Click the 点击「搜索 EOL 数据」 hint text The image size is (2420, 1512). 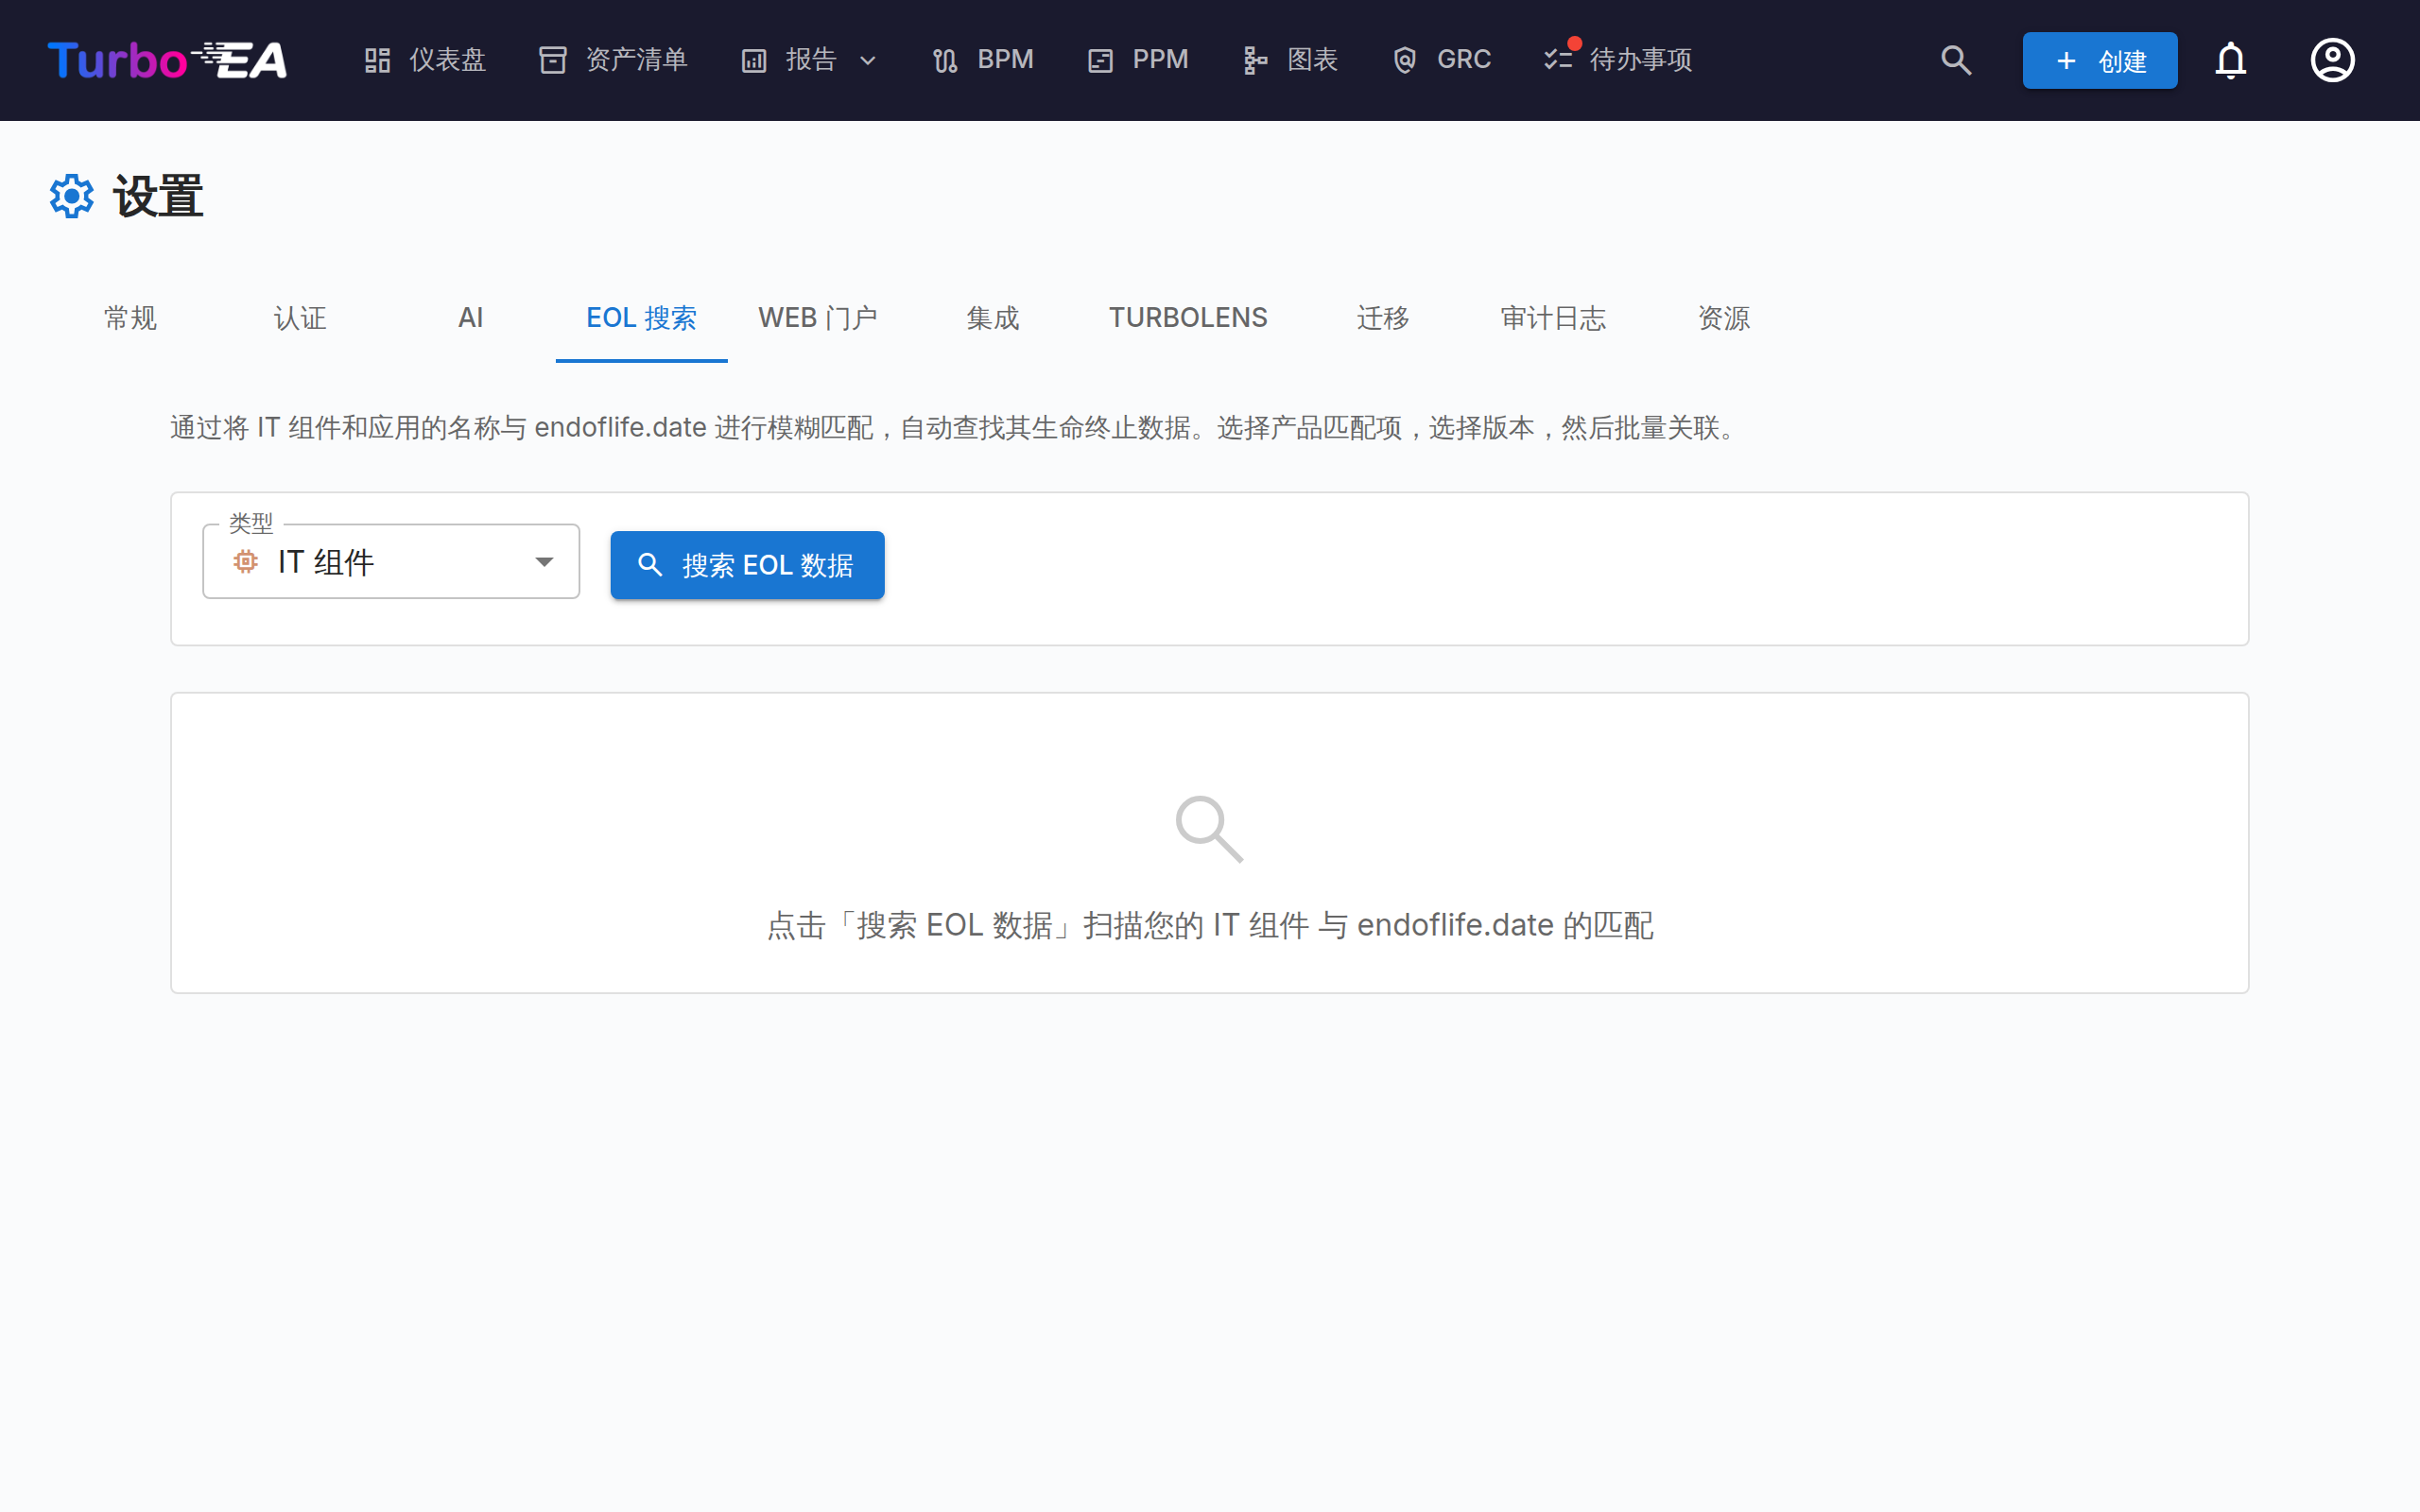(x=1210, y=926)
